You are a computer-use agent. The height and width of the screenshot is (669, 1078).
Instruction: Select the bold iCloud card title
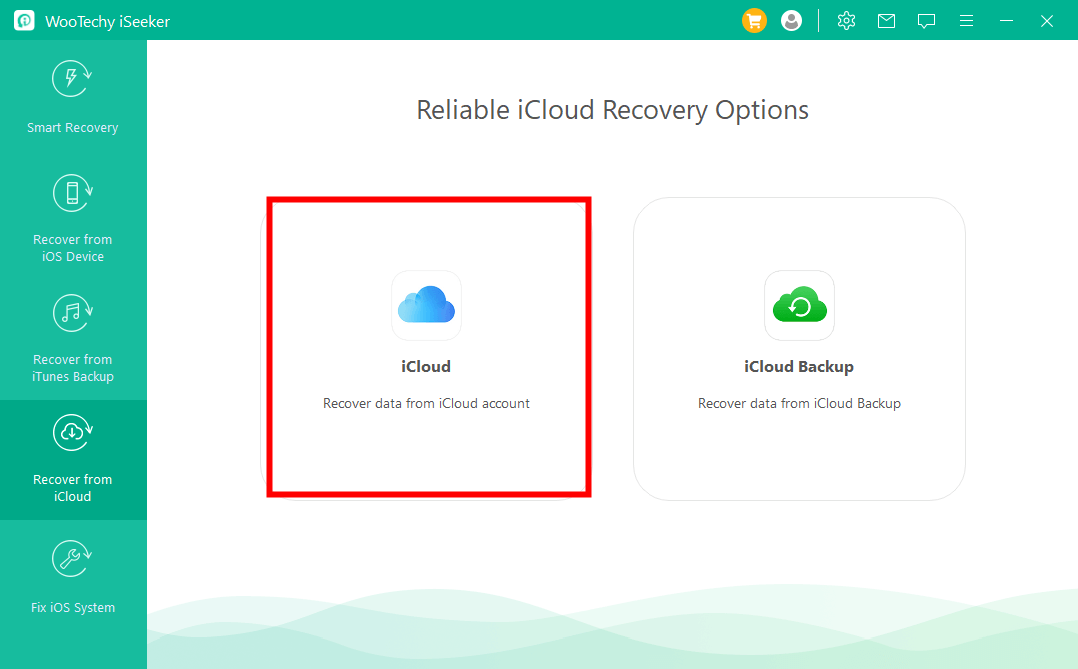coord(426,367)
